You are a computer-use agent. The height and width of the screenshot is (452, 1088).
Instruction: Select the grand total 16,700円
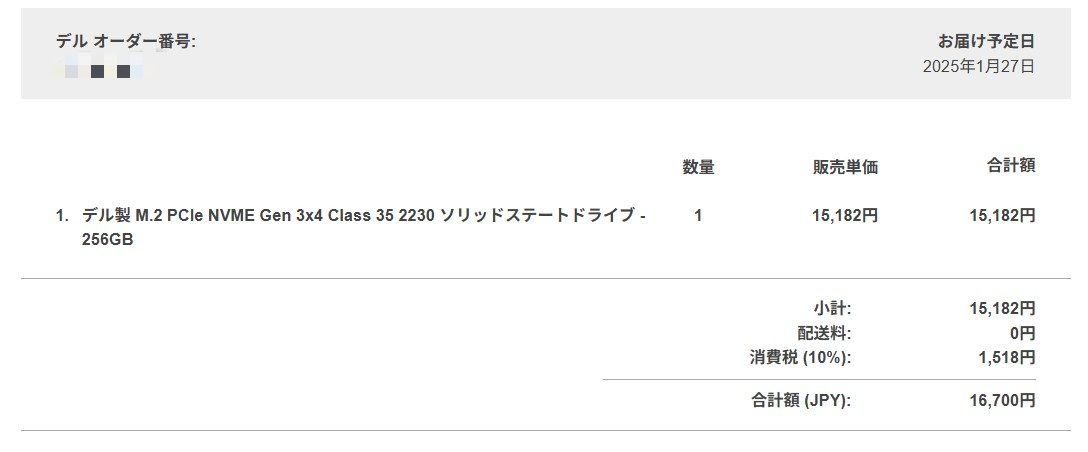1002,401
